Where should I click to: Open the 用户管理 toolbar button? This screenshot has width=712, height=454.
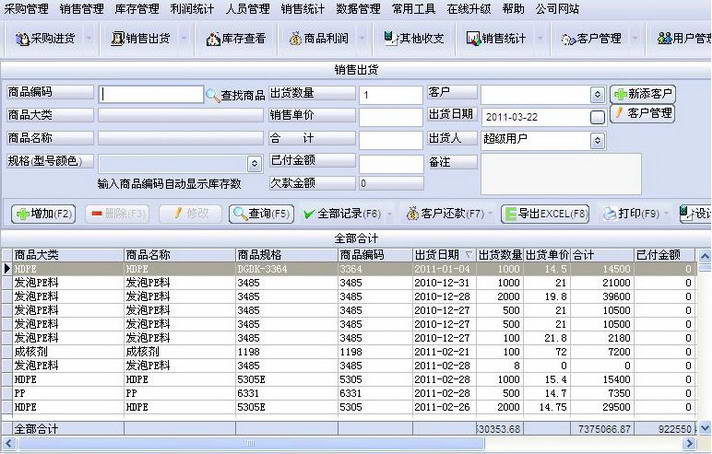(683, 39)
